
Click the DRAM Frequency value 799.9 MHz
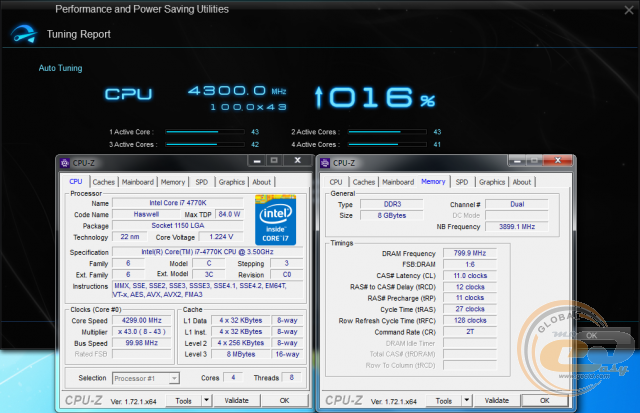point(470,253)
